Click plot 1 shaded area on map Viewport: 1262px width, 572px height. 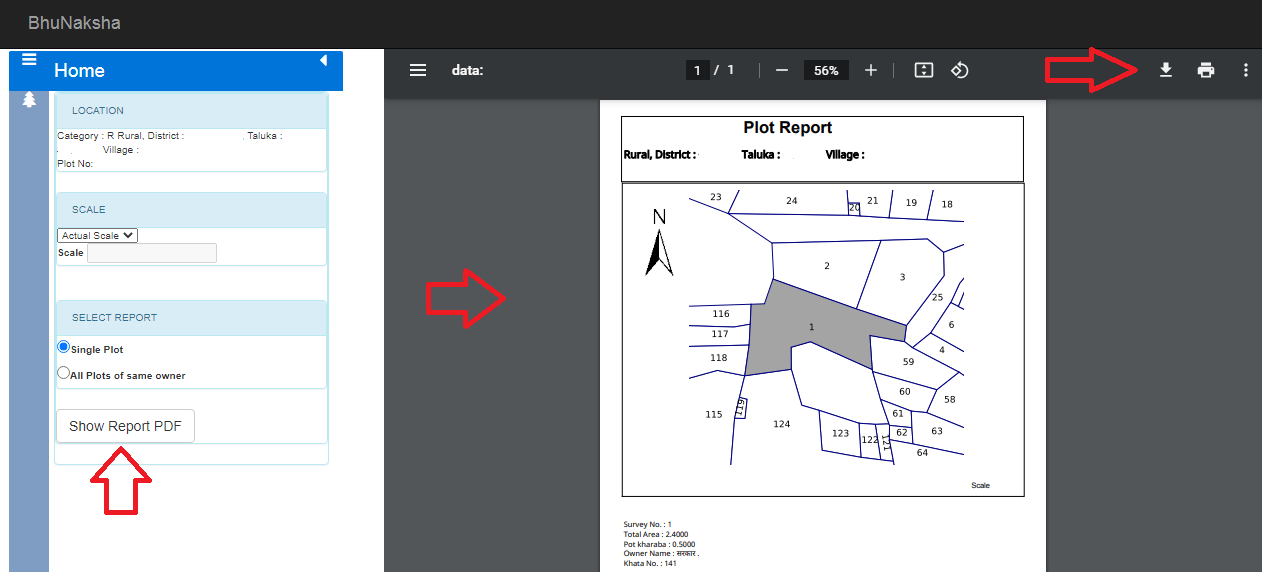[x=810, y=327]
